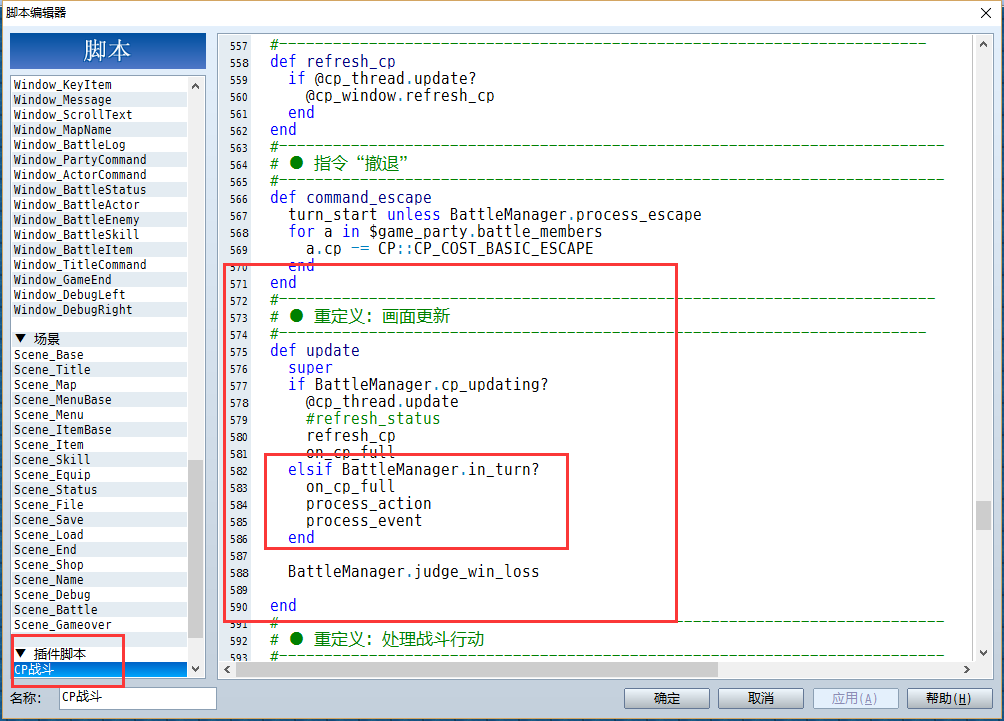Click the 帮助(H) button
Viewport: 1004px width, 721px height.
tap(949, 698)
